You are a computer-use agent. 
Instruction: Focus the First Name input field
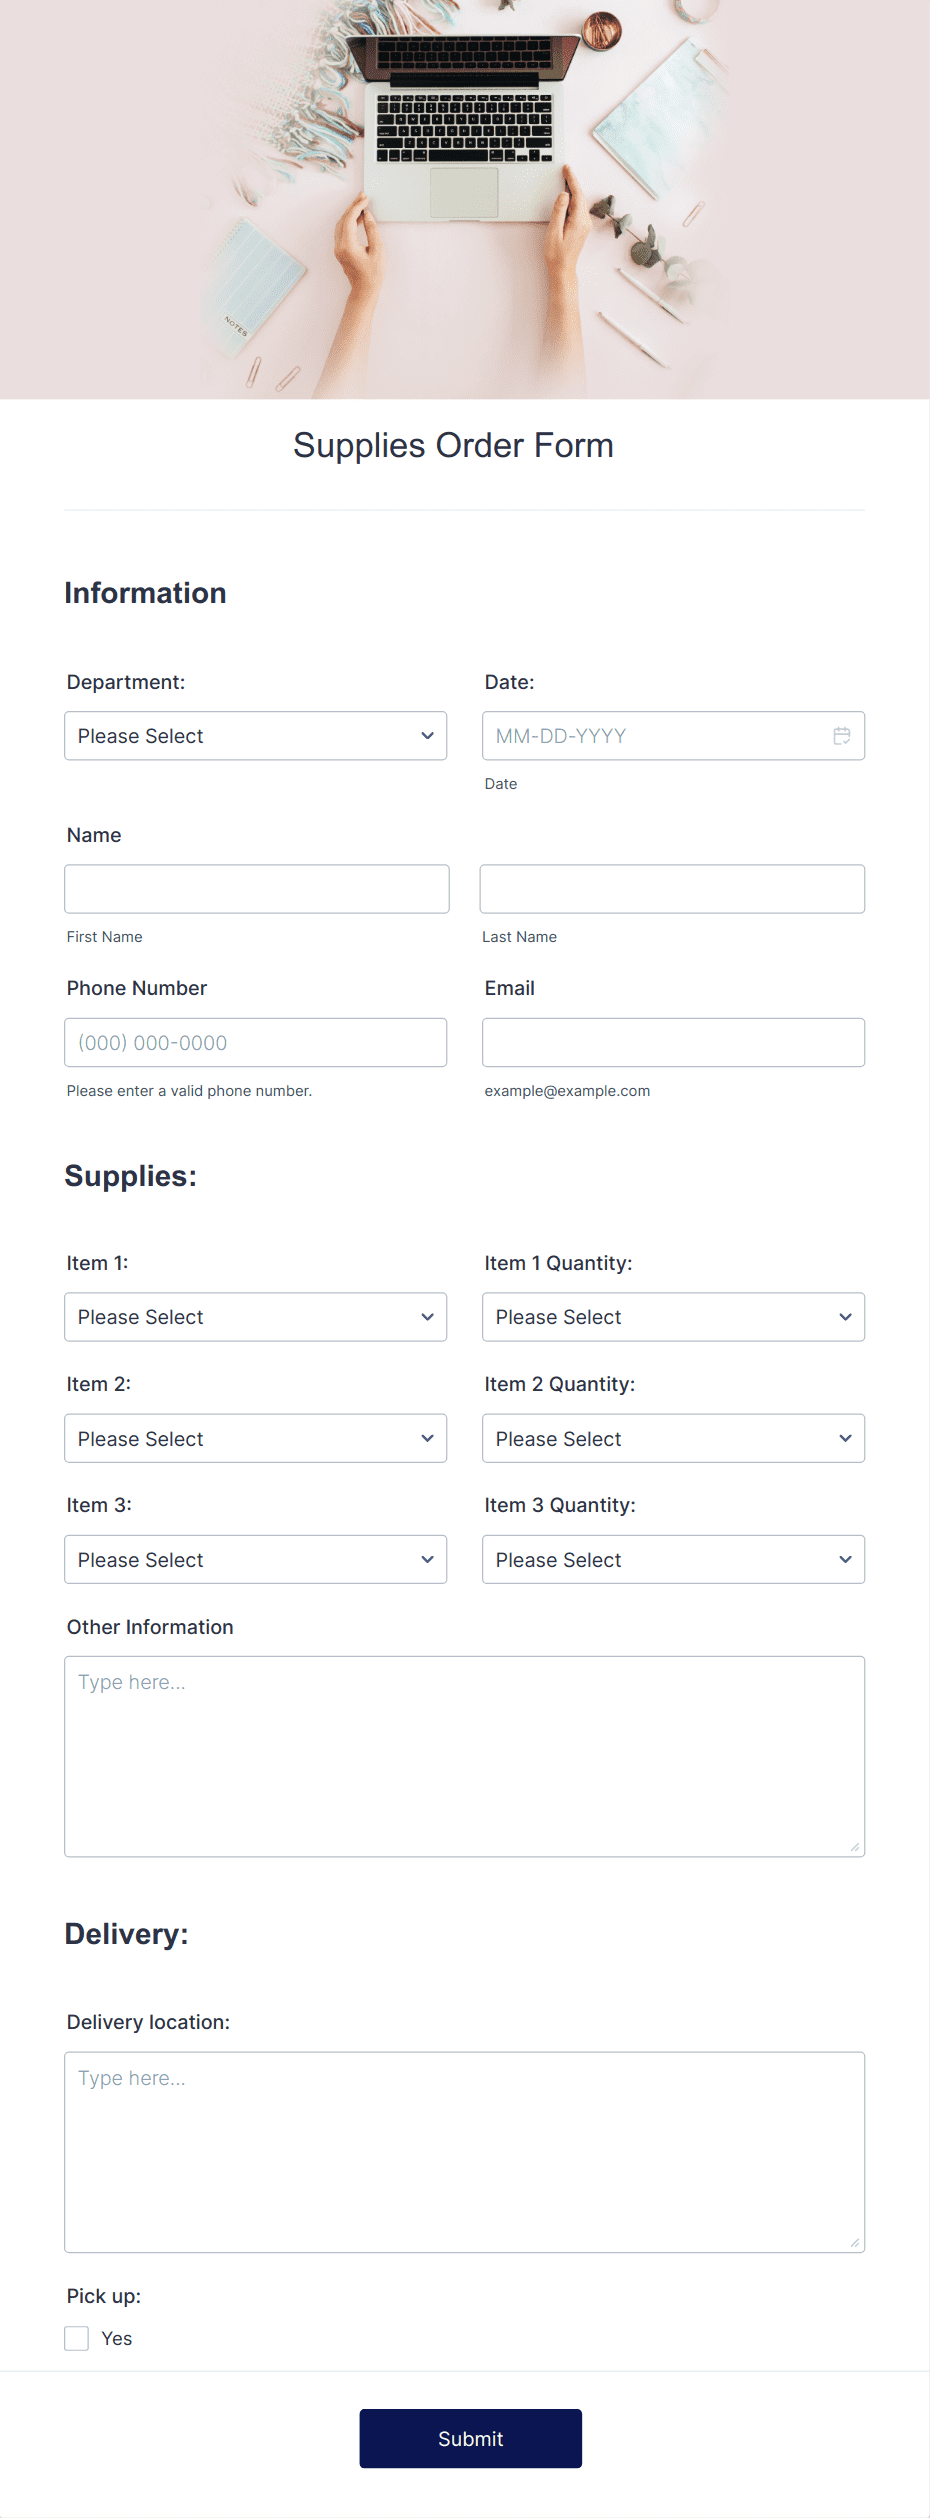click(256, 888)
